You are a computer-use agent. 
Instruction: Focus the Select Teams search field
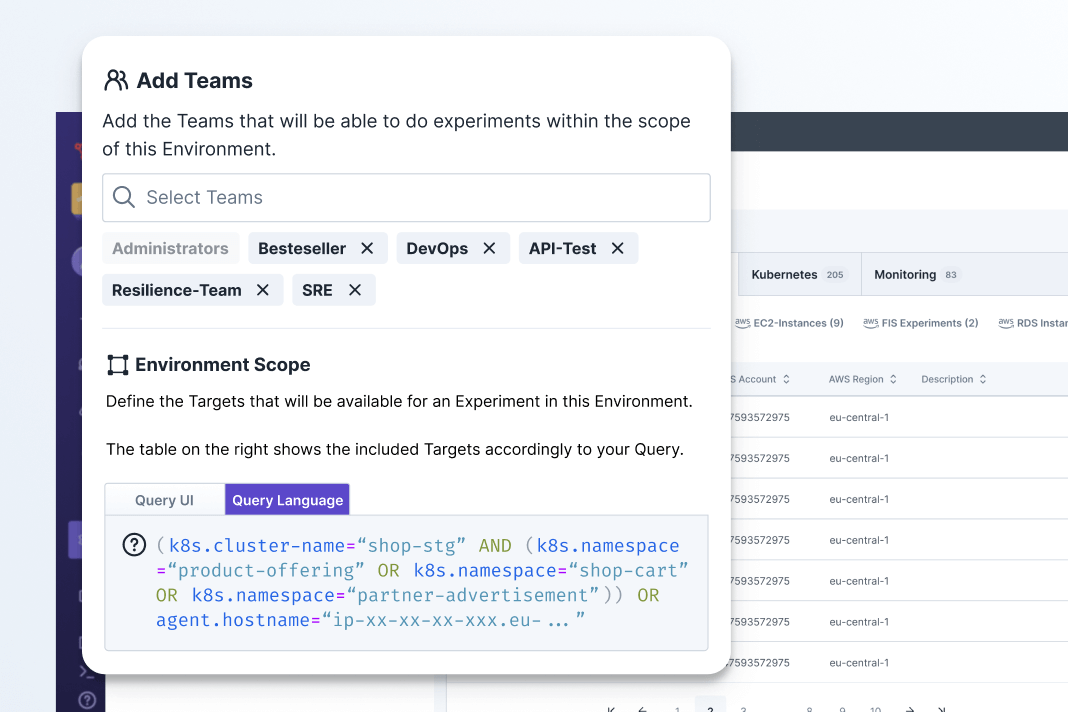pos(407,198)
